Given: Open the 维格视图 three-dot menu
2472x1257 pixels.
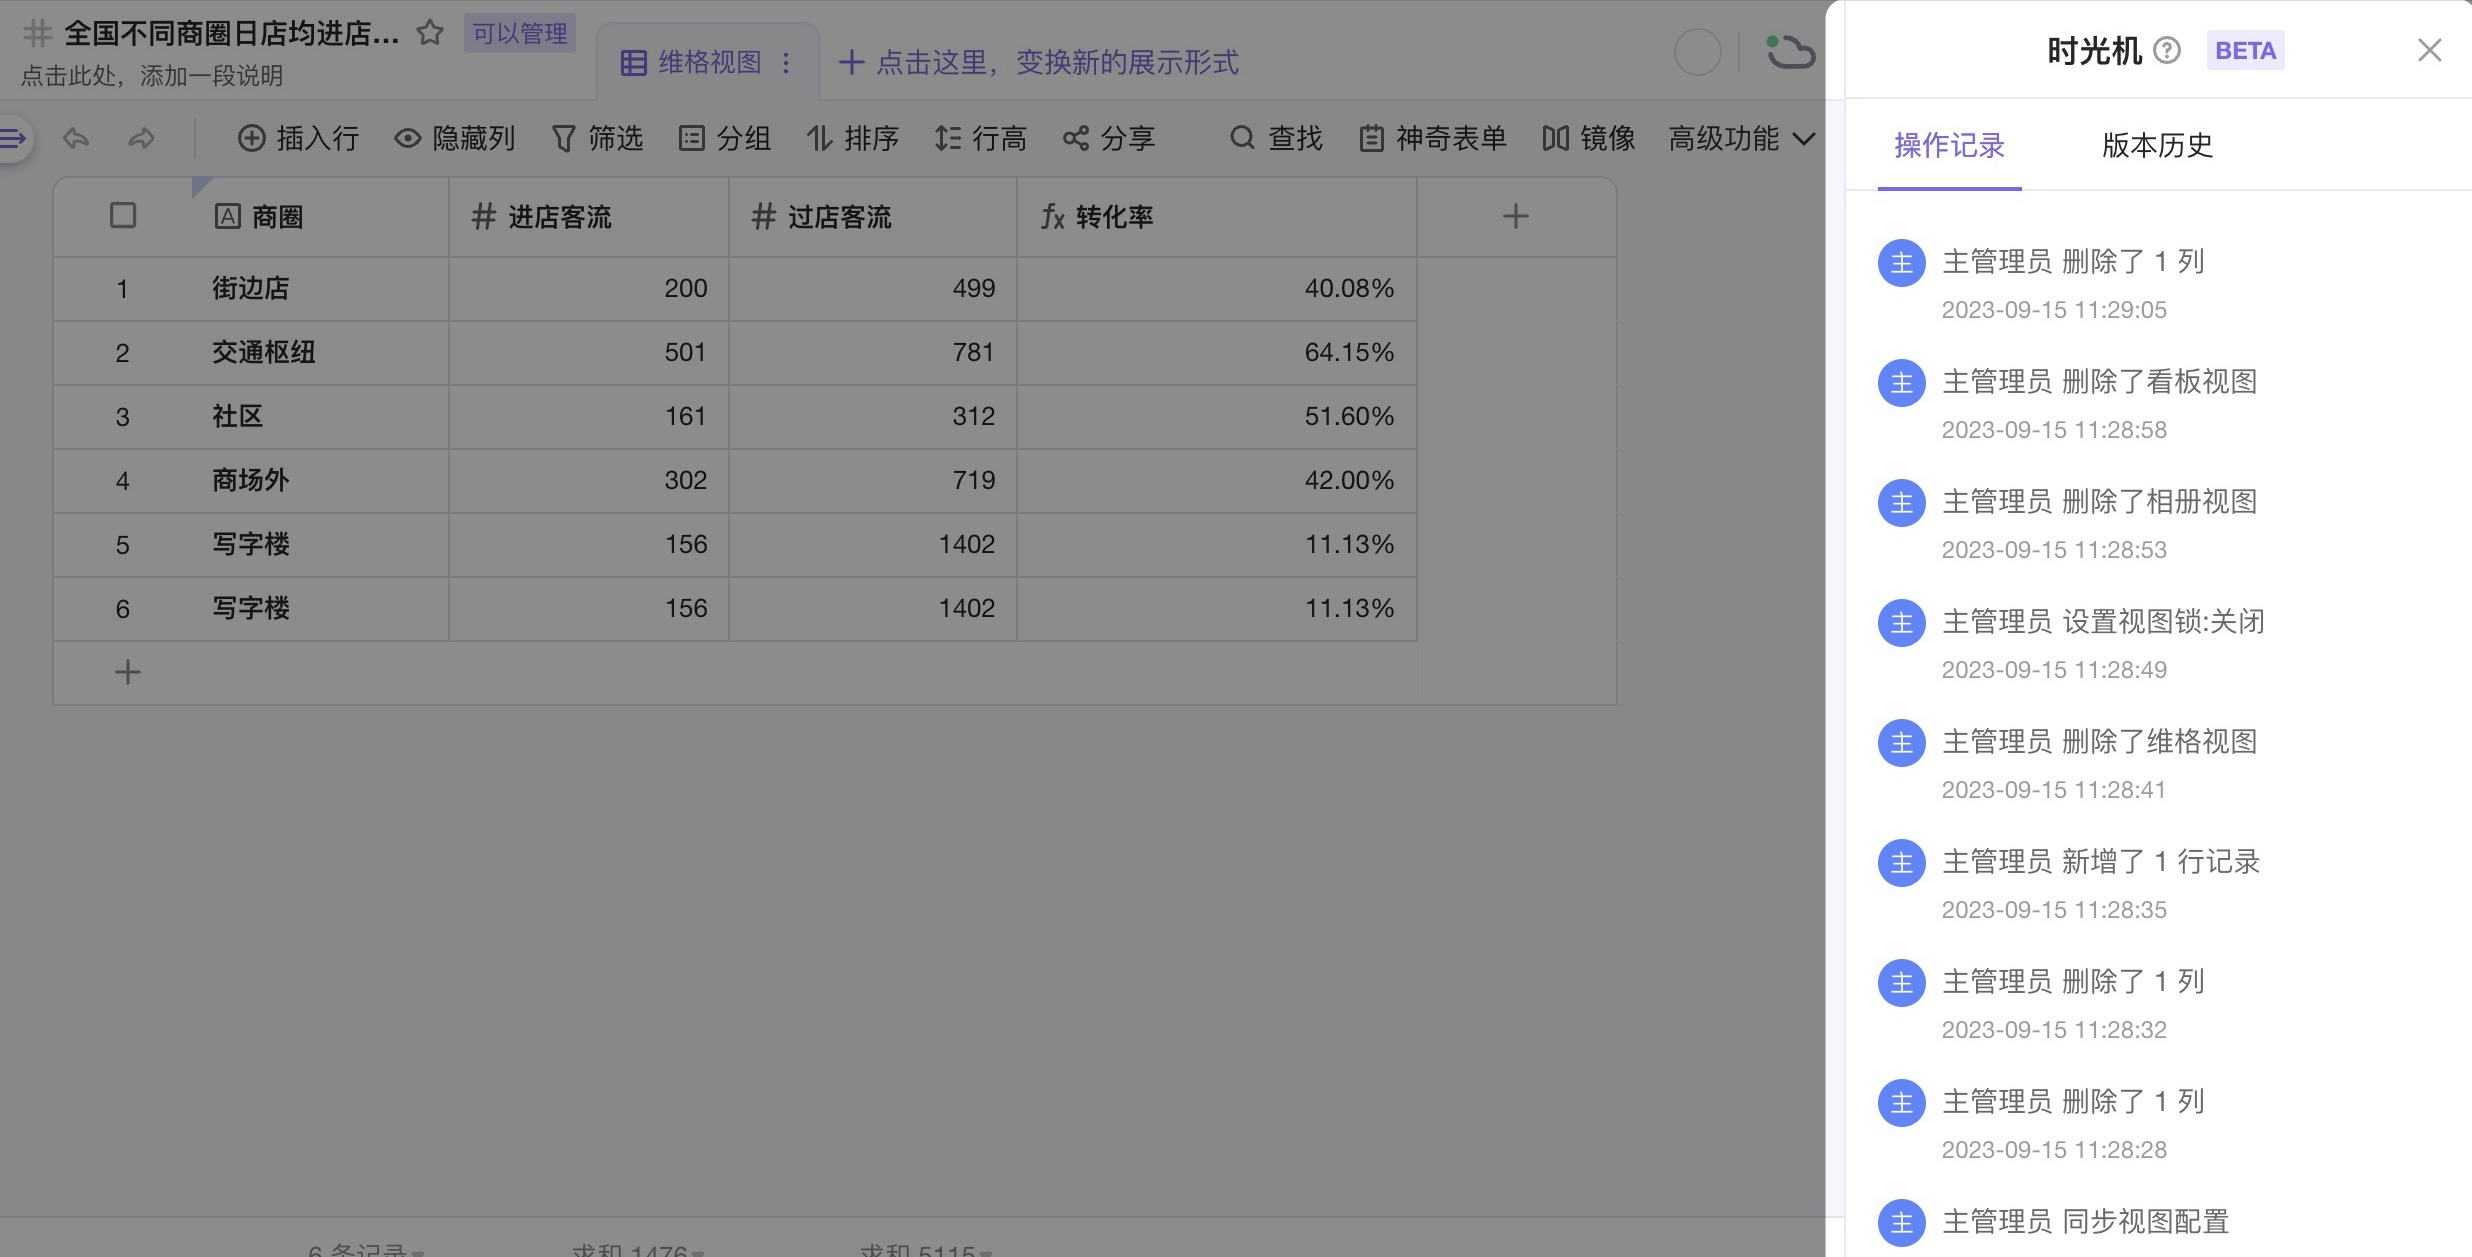Looking at the screenshot, I should tap(786, 62).
